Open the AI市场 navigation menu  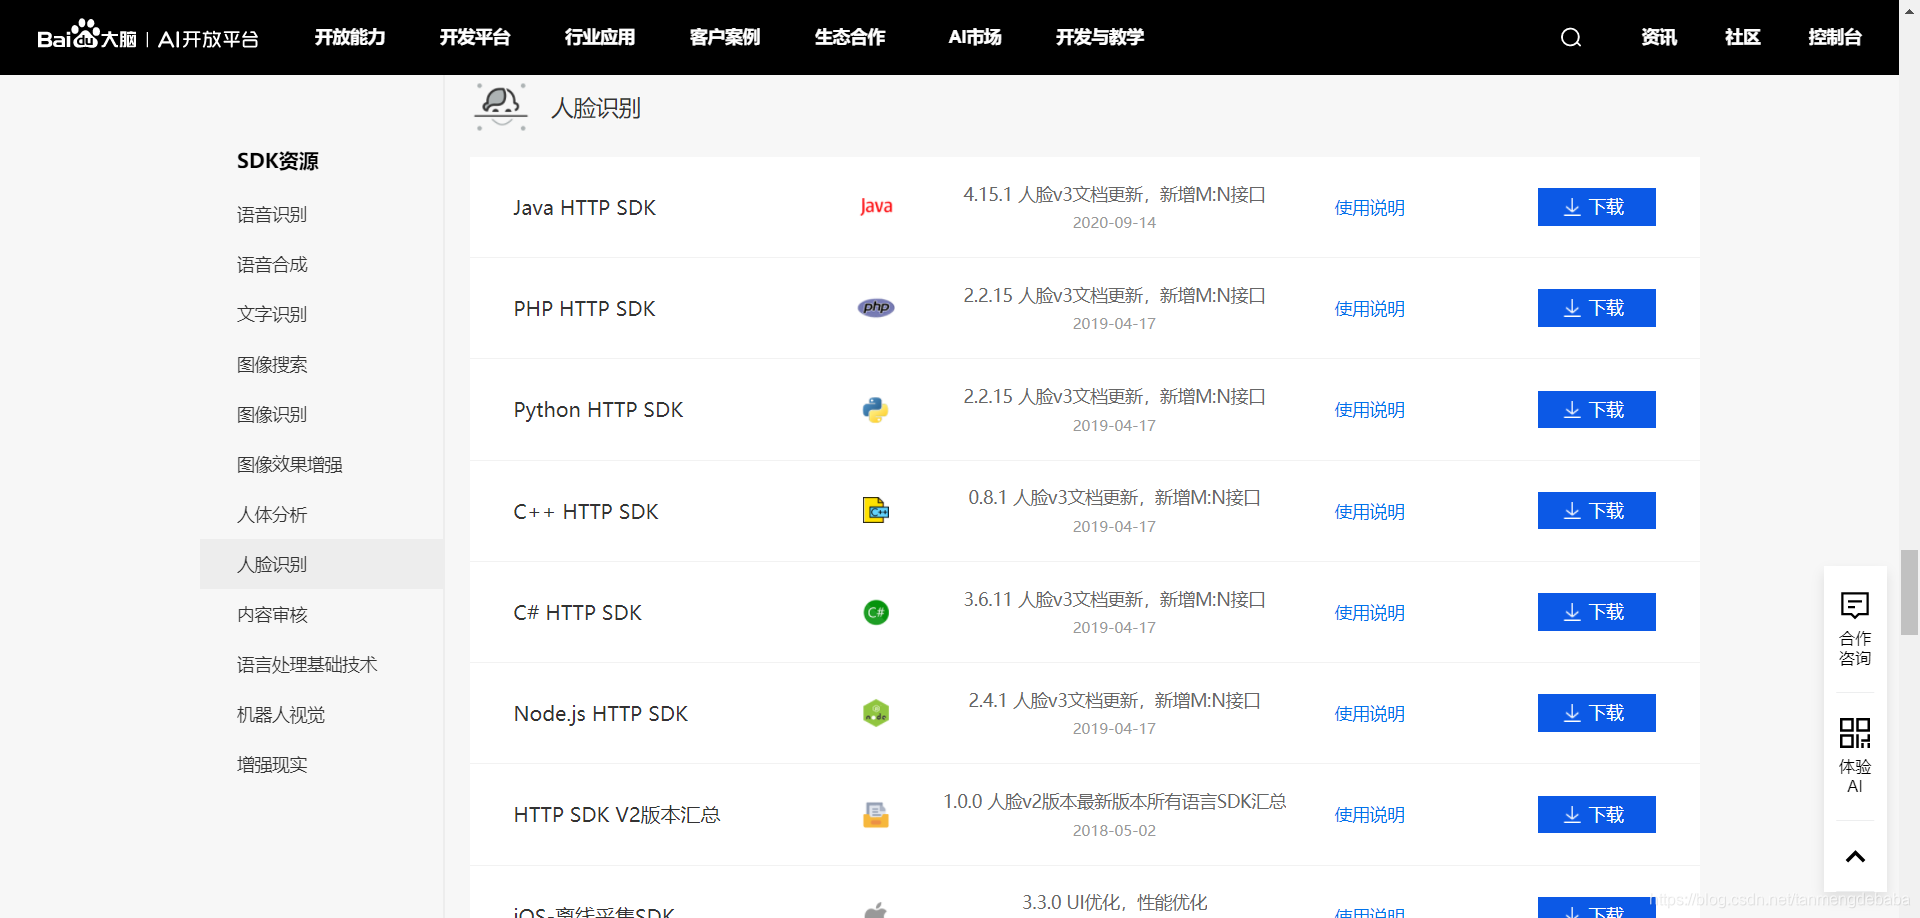975,38
